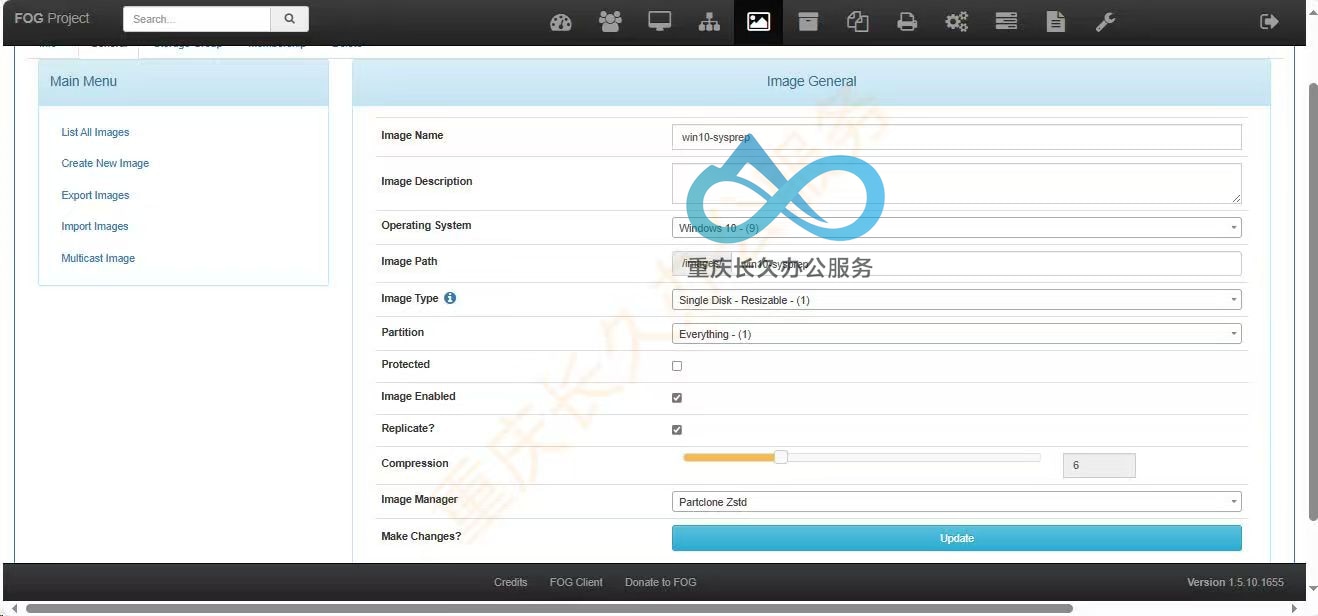
Task: Open the Printers icon
Action: (x=907, y=22)
